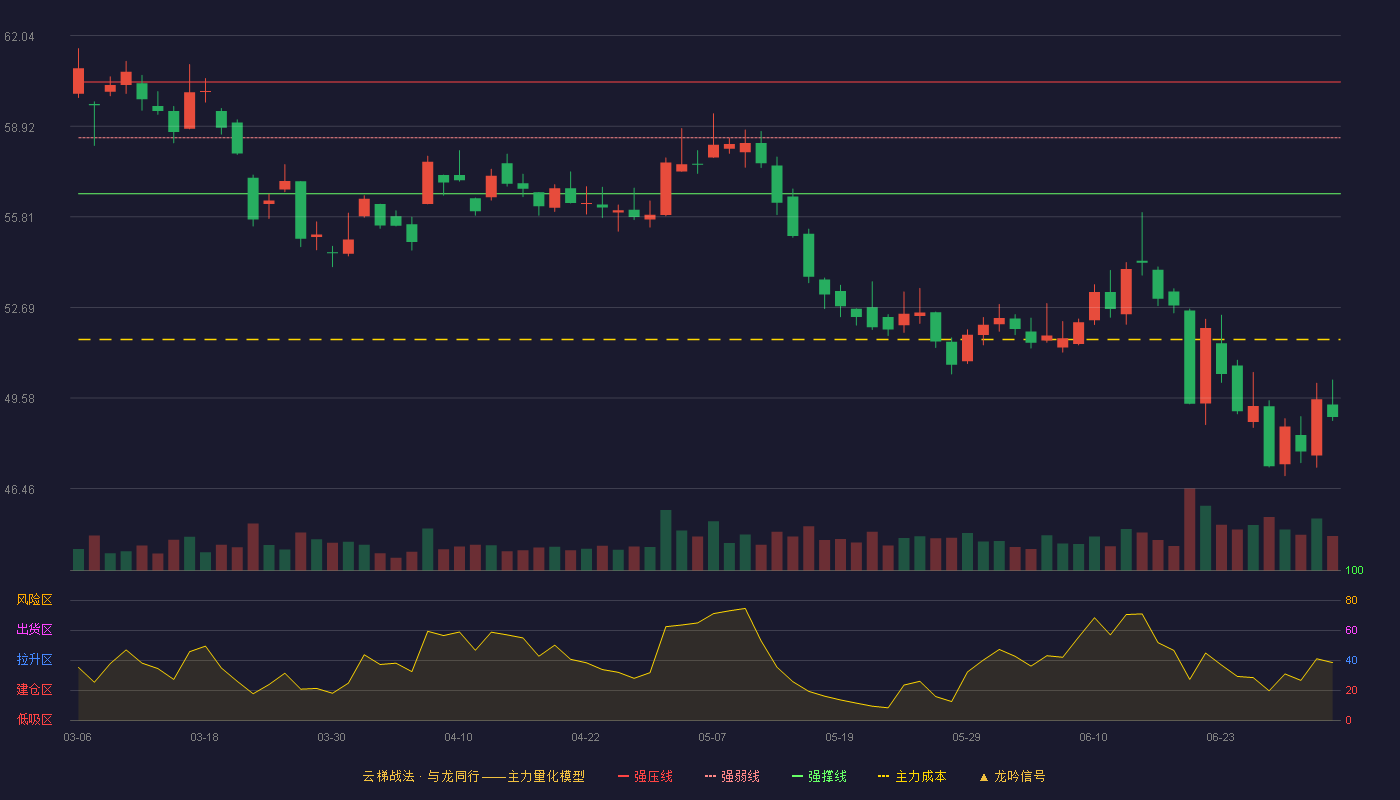This screenshot has width=1400, height=800.
Task: Select the 04-10 date label
Action: [458, 737]
